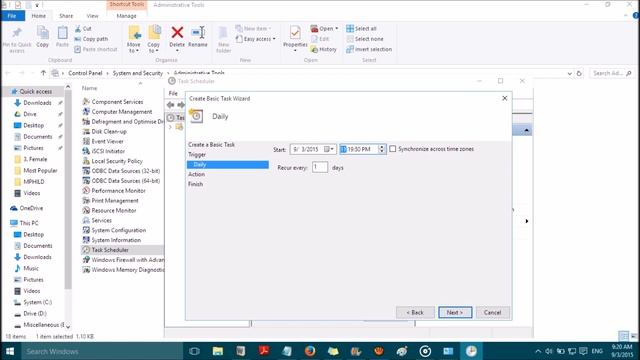Click the Copy to folder icon
This screenshot has height=360, width=640.
[154, 33]
